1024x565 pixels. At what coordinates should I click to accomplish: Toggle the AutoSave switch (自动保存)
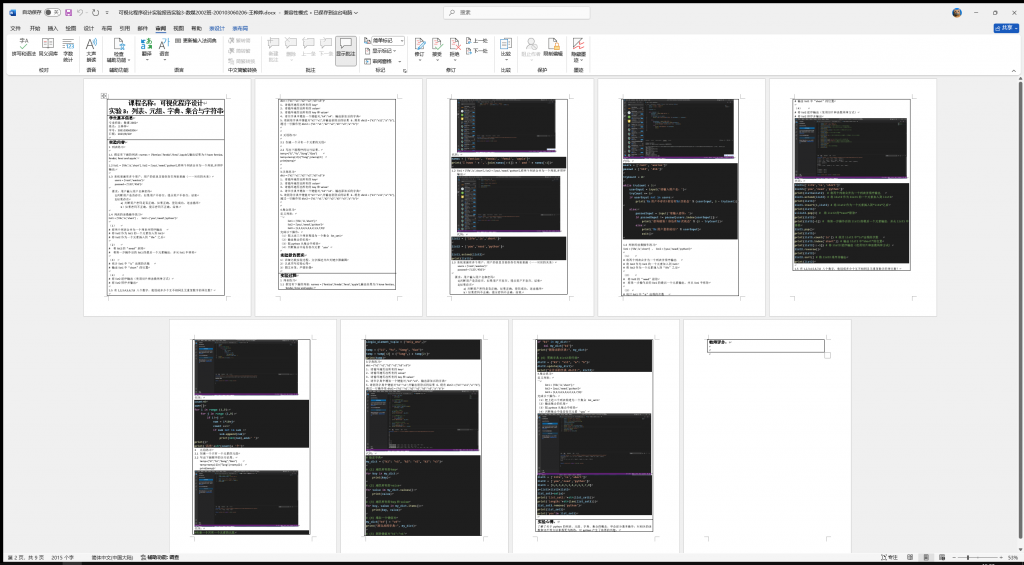(x=52, y=13)
